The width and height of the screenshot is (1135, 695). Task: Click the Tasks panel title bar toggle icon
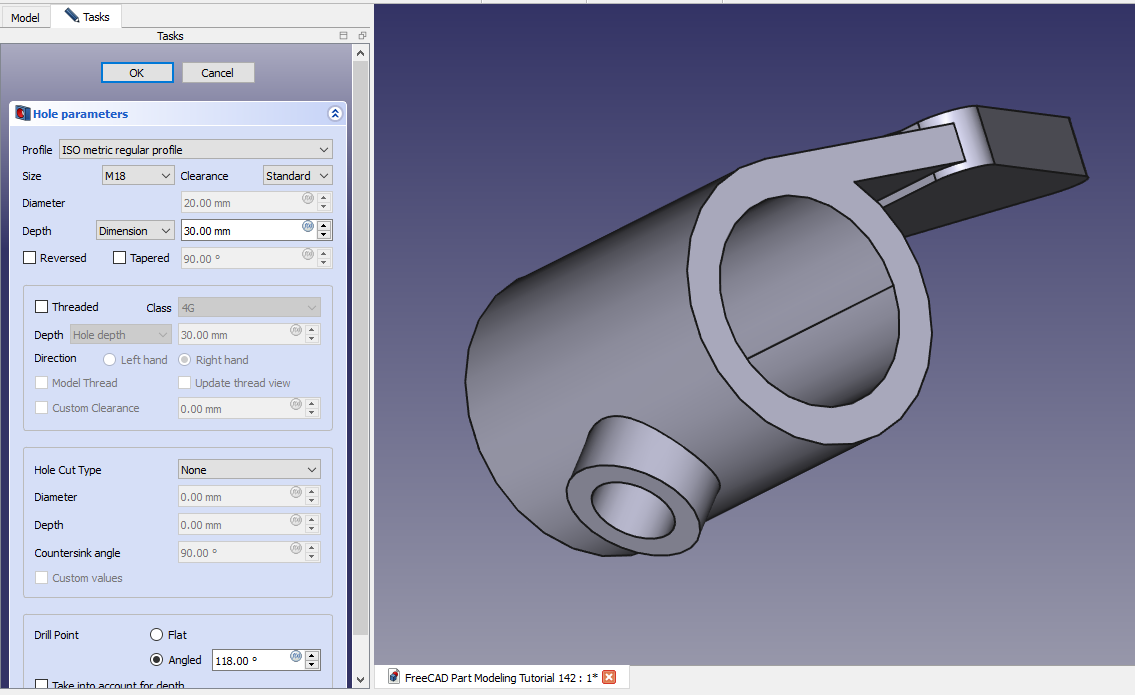pos(343,36)
